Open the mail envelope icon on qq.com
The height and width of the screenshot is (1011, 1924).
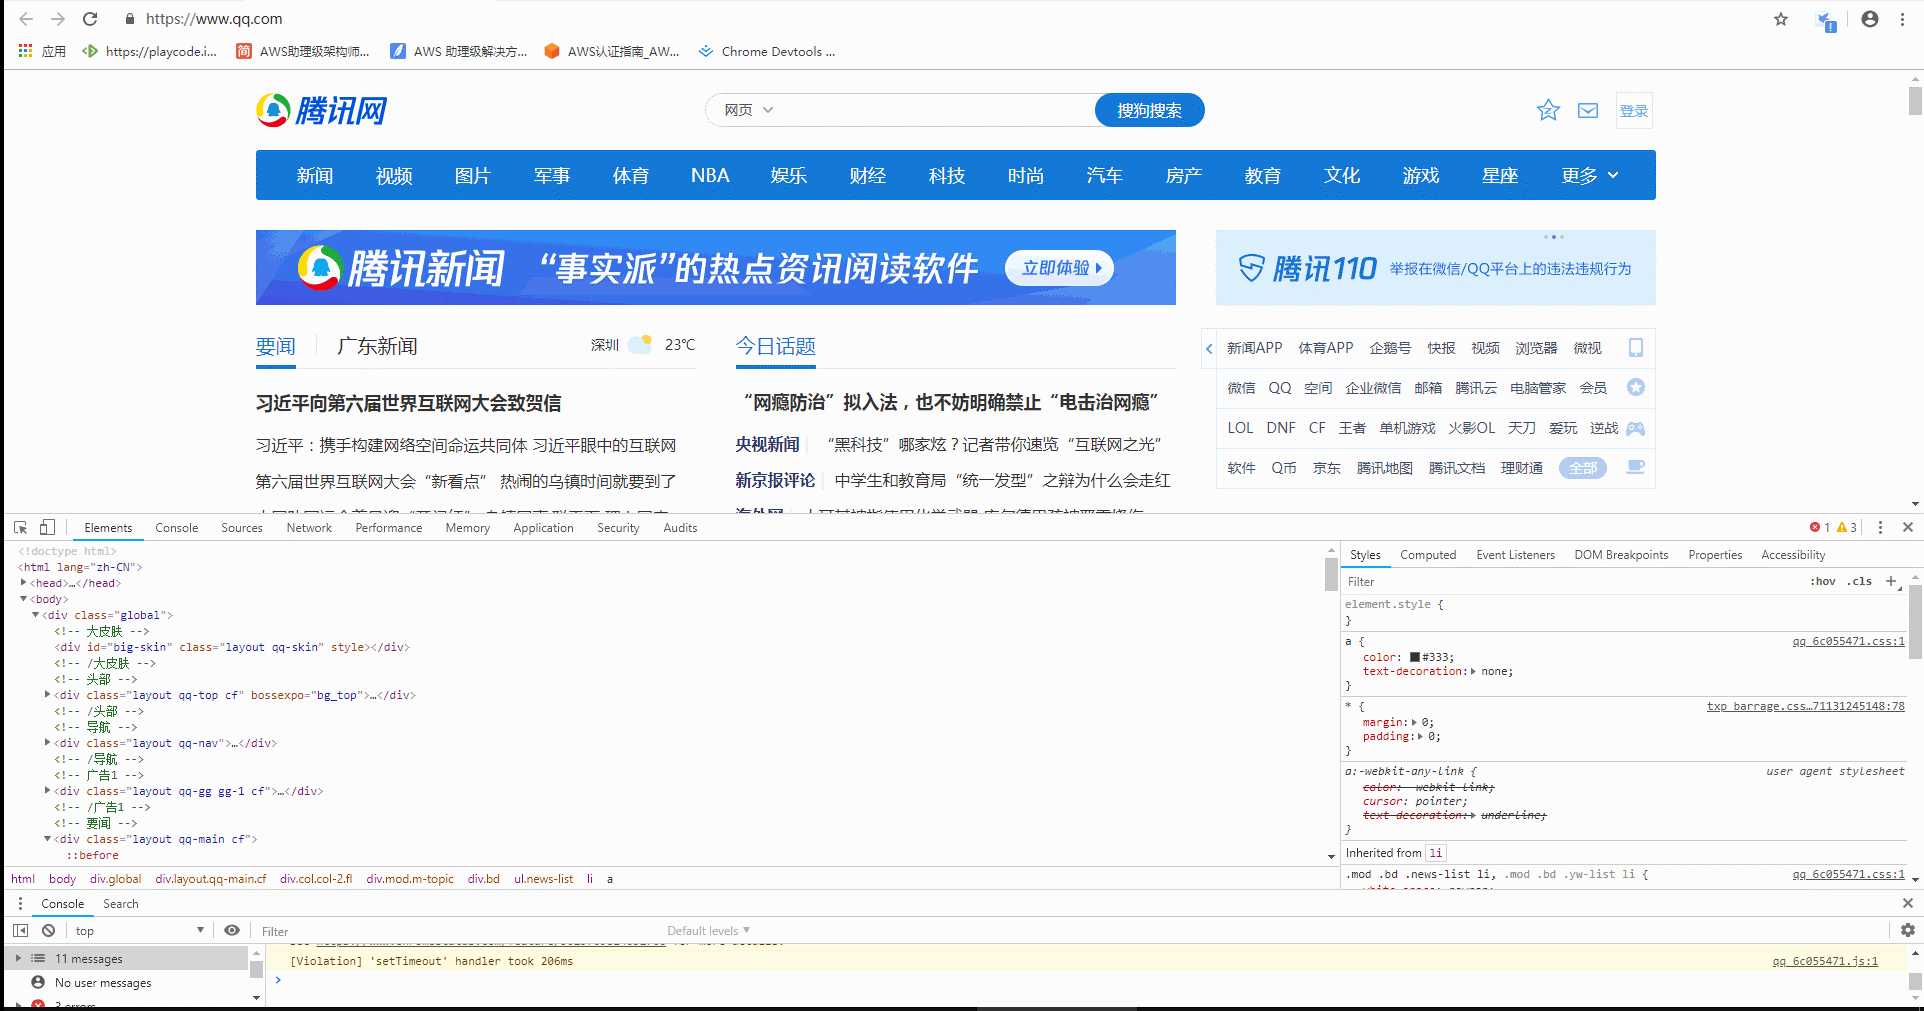[1588, 111]
